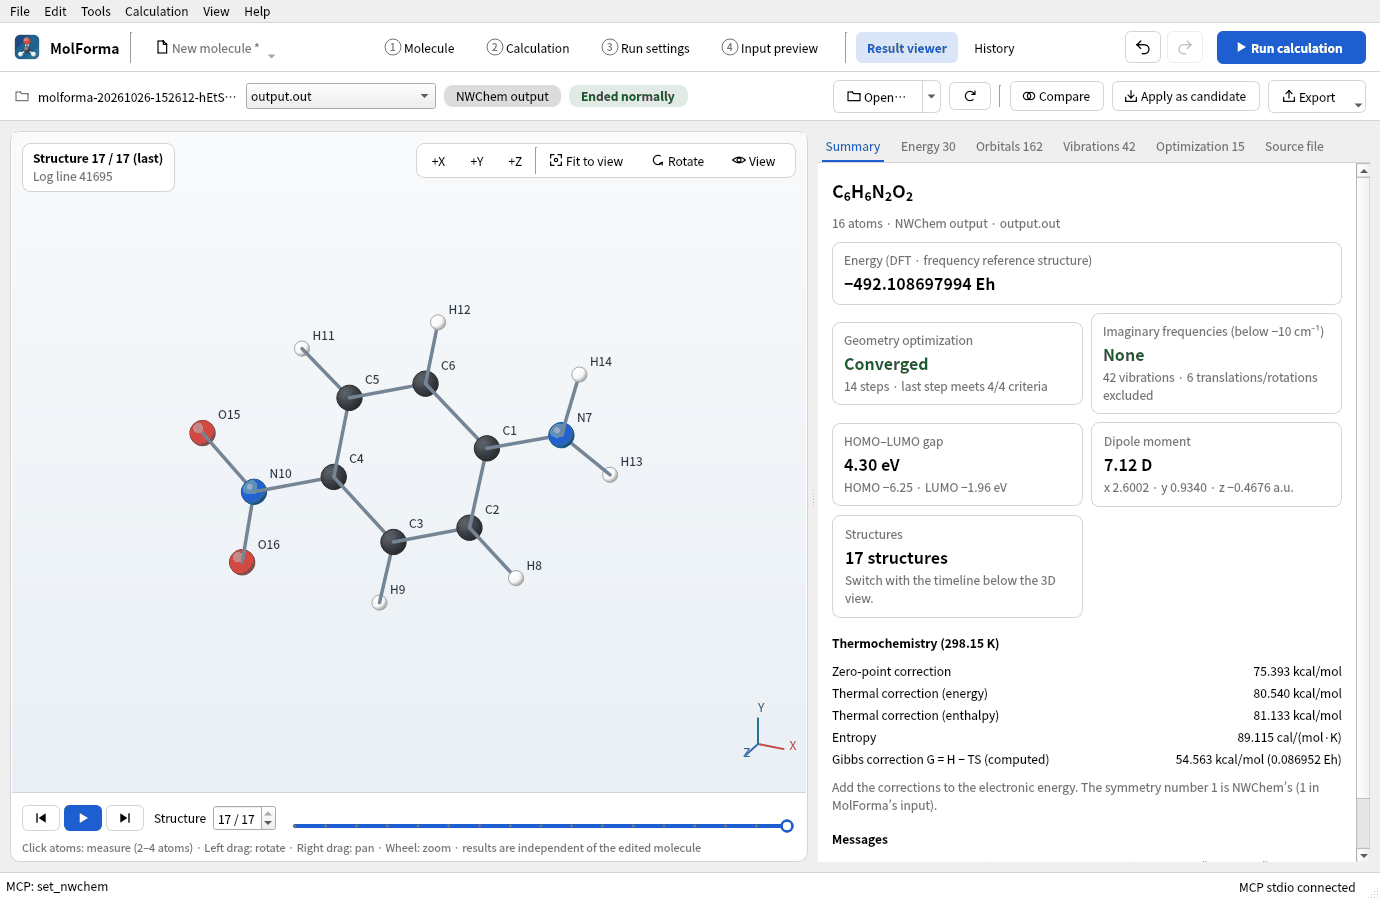Click the reload results icon
Screen dimensions: 1380x900
click(970, 96)
